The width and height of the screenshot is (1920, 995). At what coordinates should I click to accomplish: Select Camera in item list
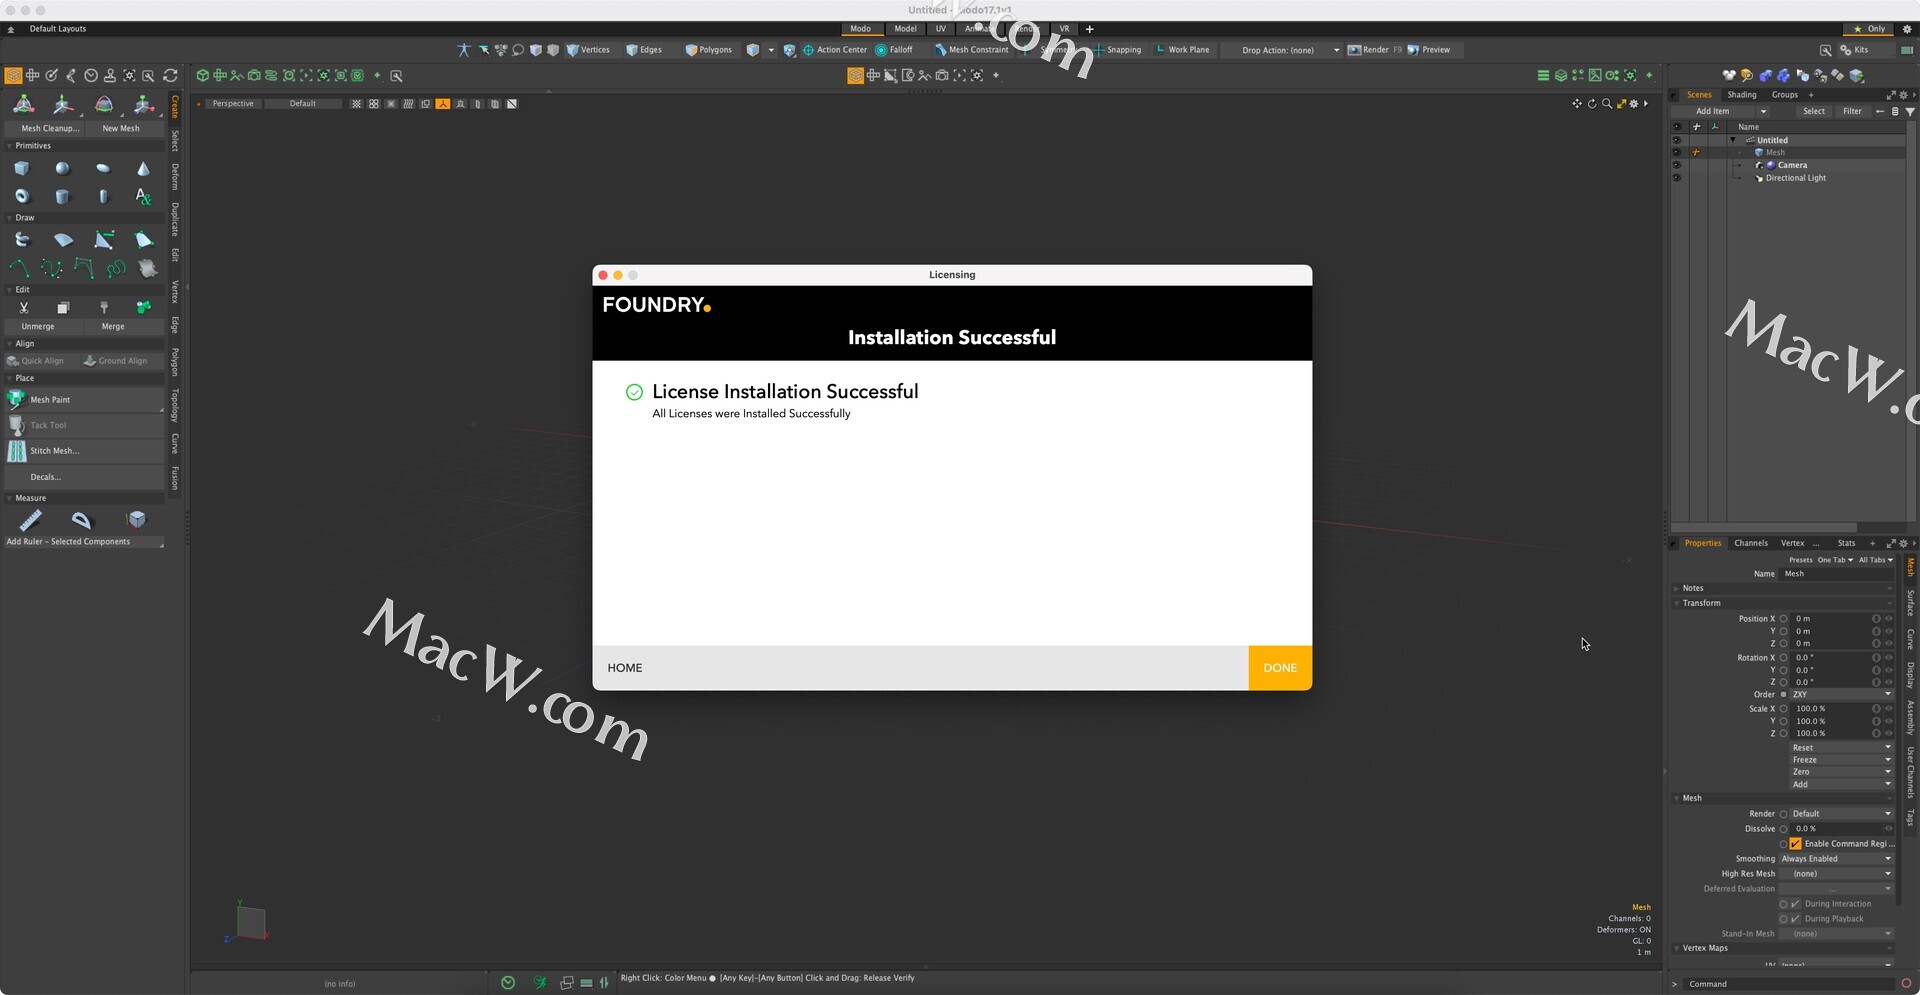[x=1792, y=165]
